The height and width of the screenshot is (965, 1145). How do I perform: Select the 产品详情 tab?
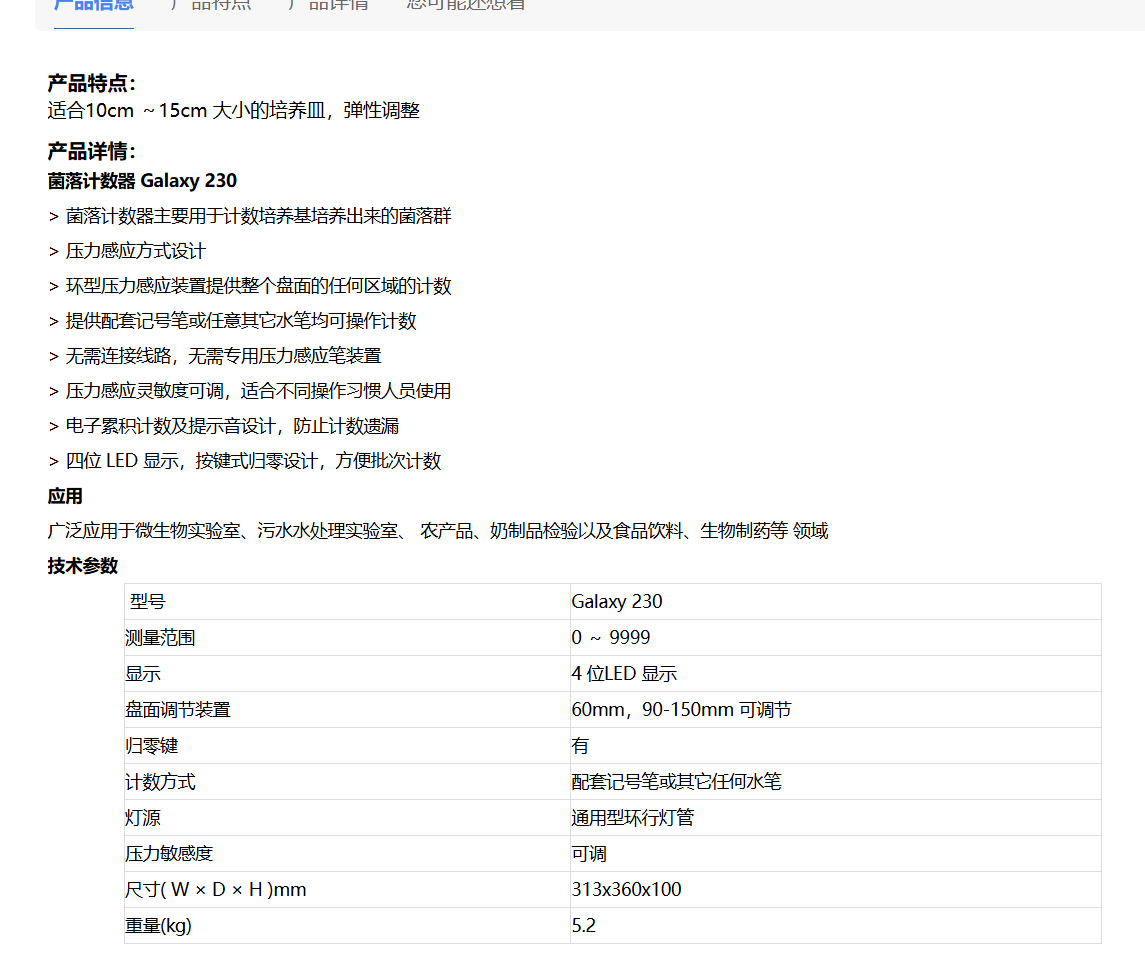click(328, 5)
